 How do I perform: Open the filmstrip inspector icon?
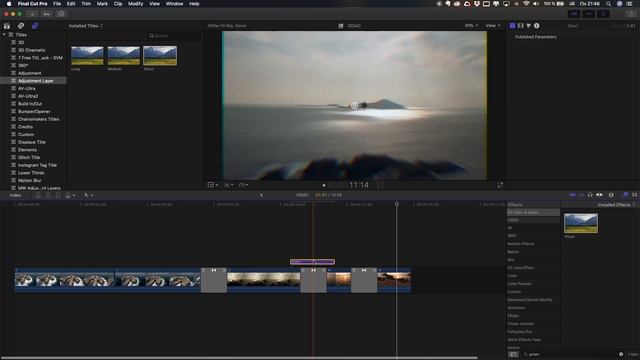coord(520,26)
